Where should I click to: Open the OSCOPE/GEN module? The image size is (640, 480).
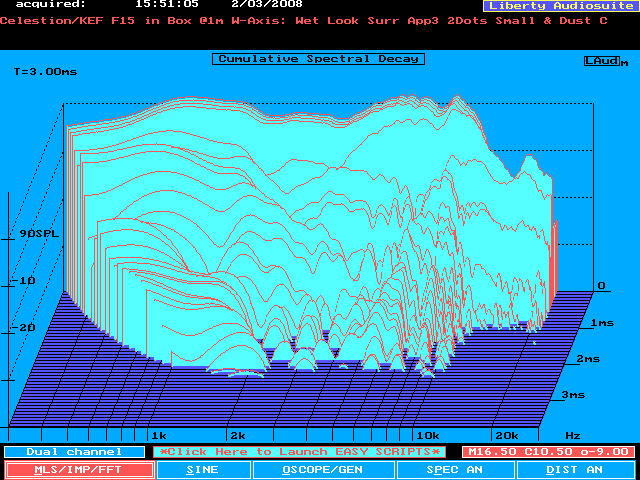[x=322, y=469]
